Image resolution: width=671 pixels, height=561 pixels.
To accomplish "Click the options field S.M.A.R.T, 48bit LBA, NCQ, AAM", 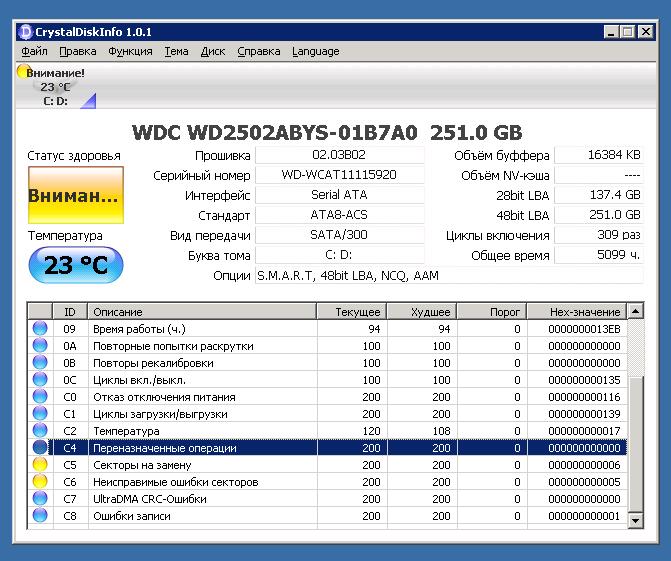I will click(449, 276).
